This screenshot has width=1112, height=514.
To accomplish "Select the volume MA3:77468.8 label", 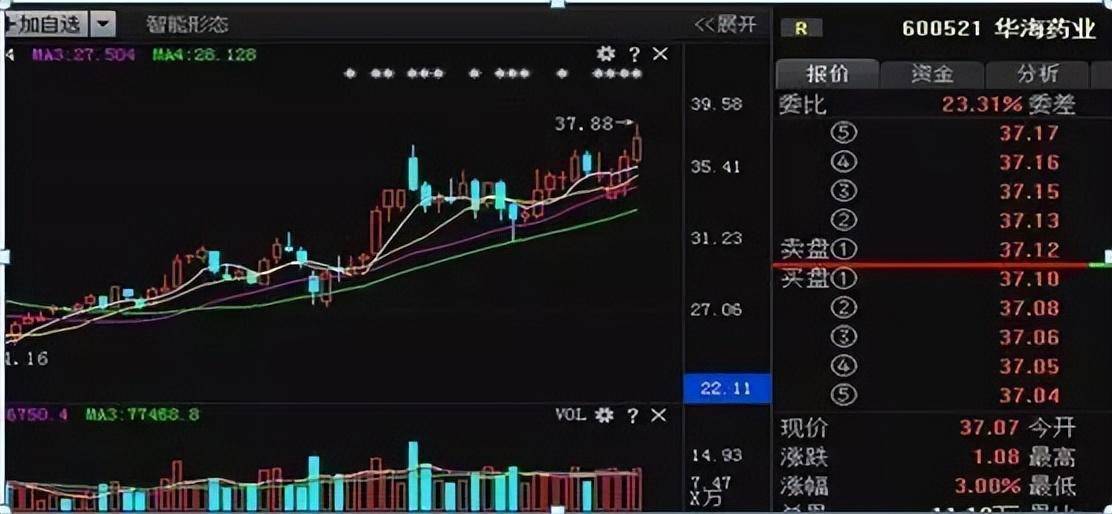I will point(143,415).
